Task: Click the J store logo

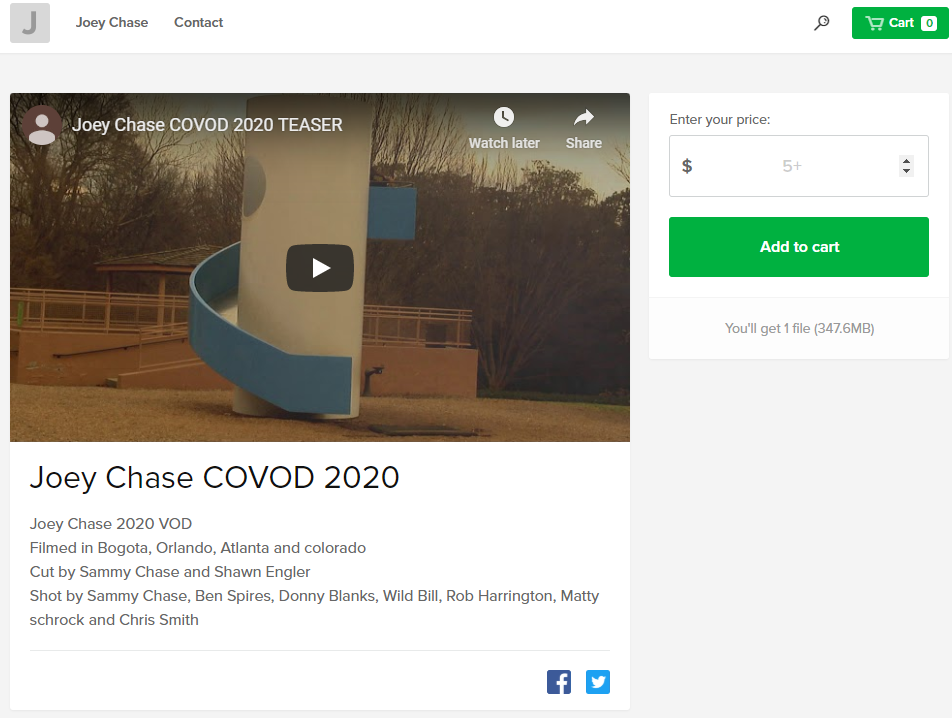Action: point(30,23)
